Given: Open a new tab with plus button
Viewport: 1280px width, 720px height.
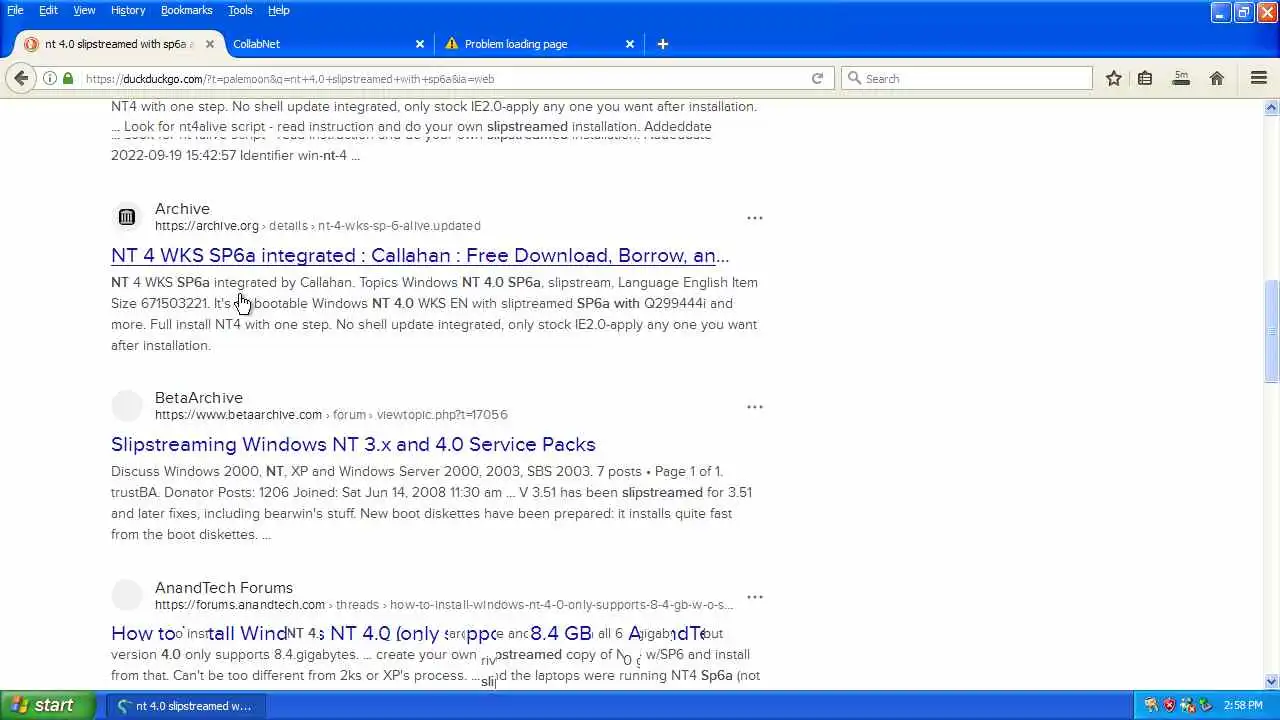Looking at the screenshot, I should tap(662, 44).
